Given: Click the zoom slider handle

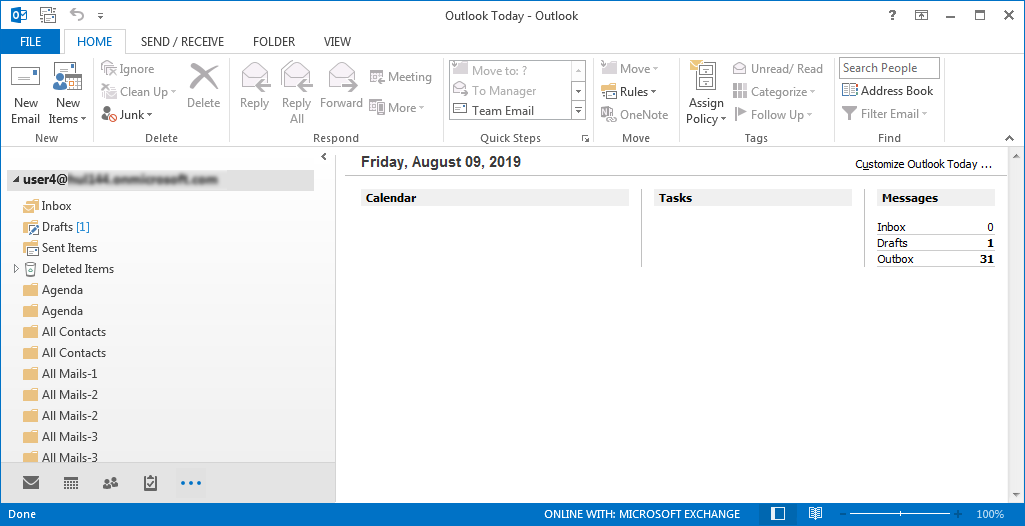Looking at the screenshot, I should [x=900, y=514].
